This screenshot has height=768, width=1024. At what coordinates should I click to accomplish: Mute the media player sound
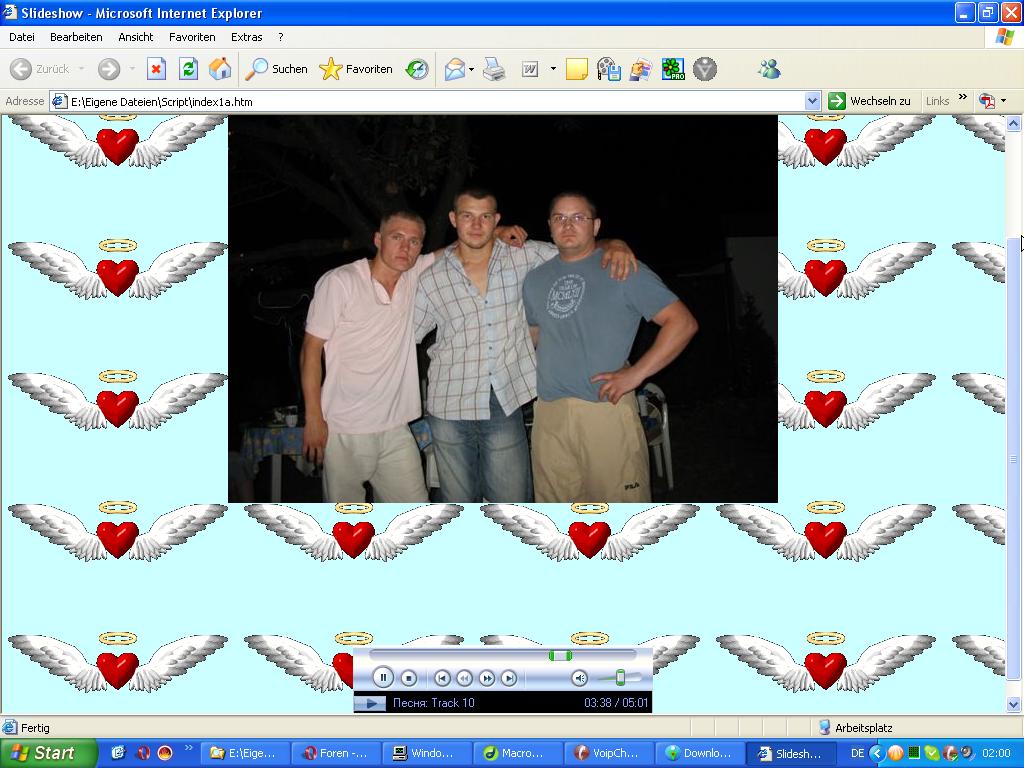579,679
